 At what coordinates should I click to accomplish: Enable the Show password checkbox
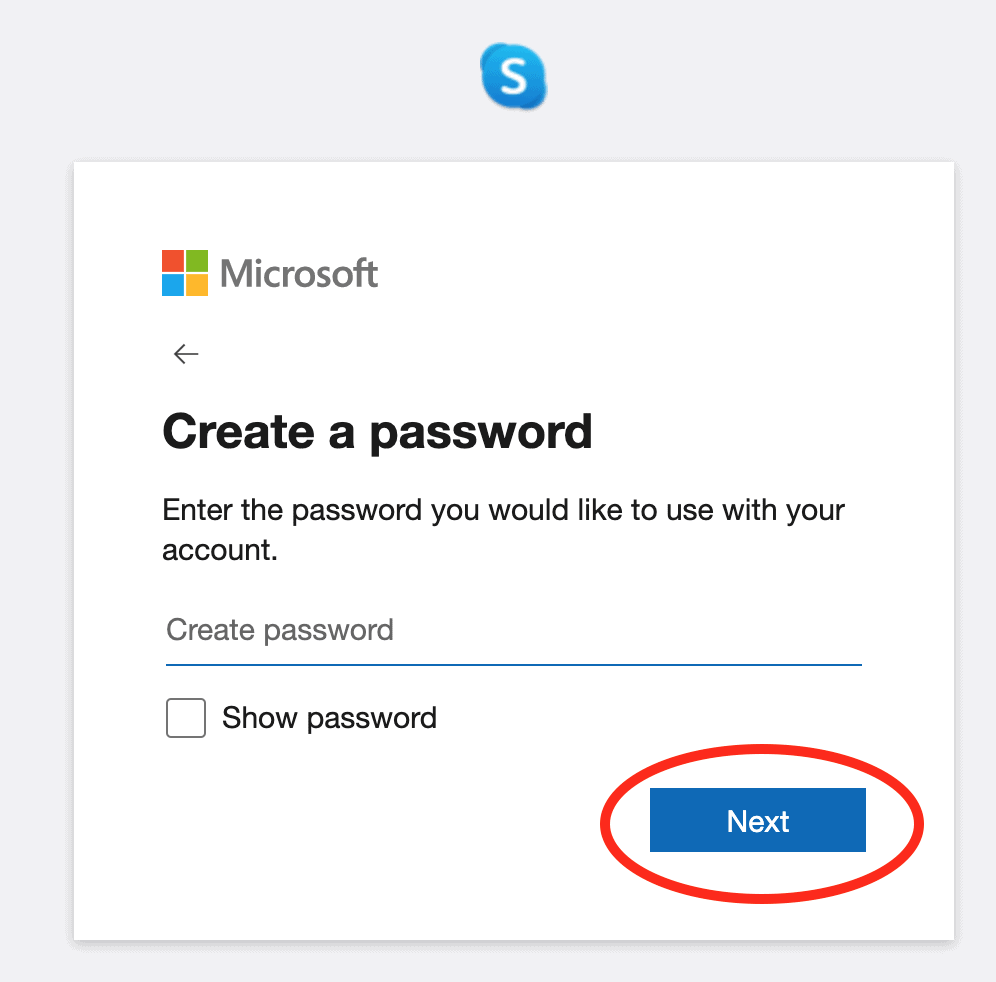point(186,718)
